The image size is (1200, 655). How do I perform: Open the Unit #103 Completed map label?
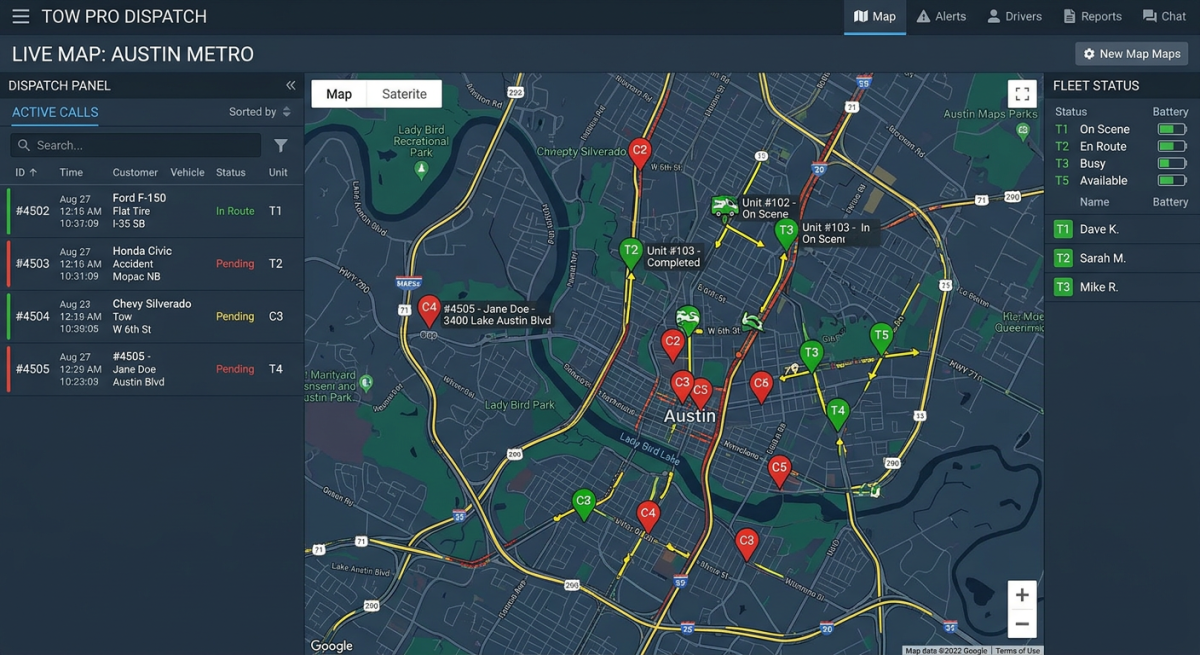coord(673,257)
